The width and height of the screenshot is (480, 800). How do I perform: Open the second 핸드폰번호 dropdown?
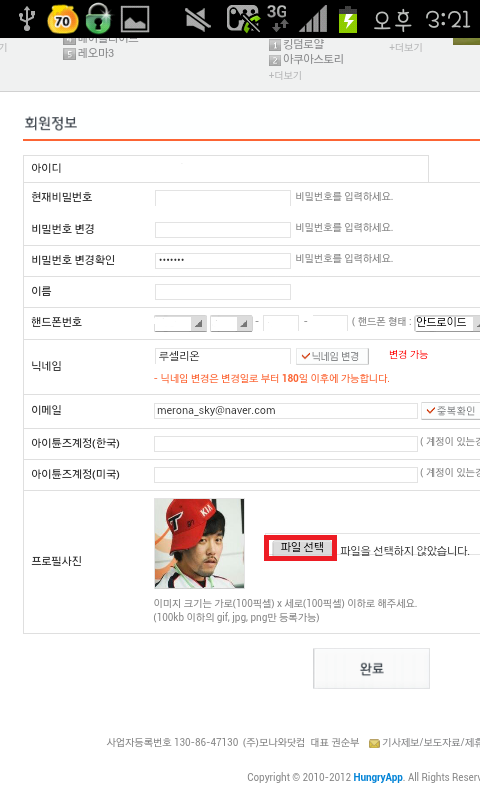(231, 323)
